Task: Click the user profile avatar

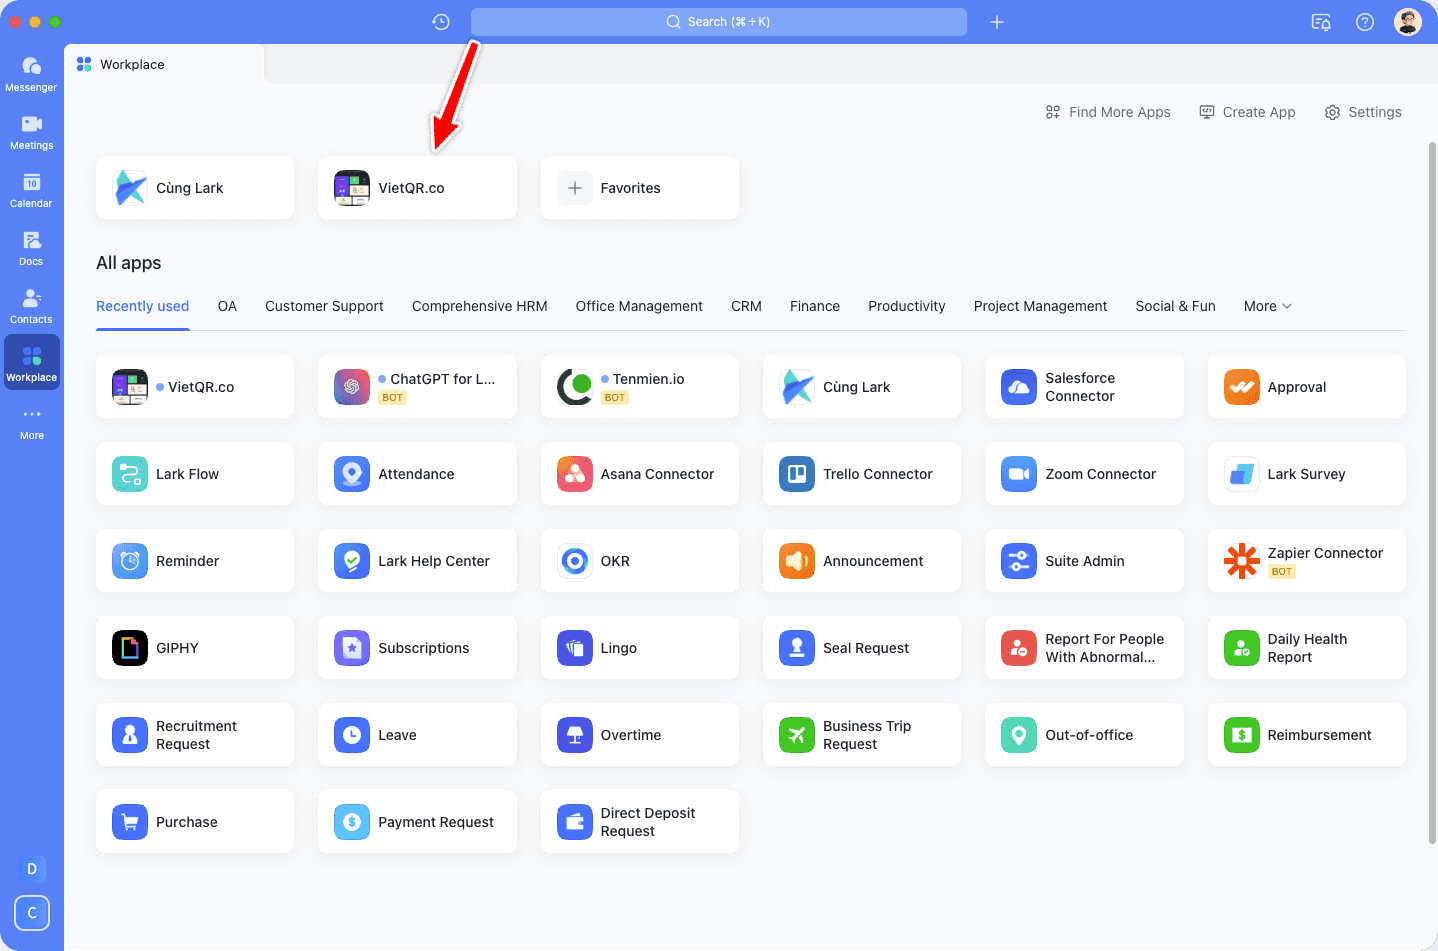Action: pos(1407,22)
